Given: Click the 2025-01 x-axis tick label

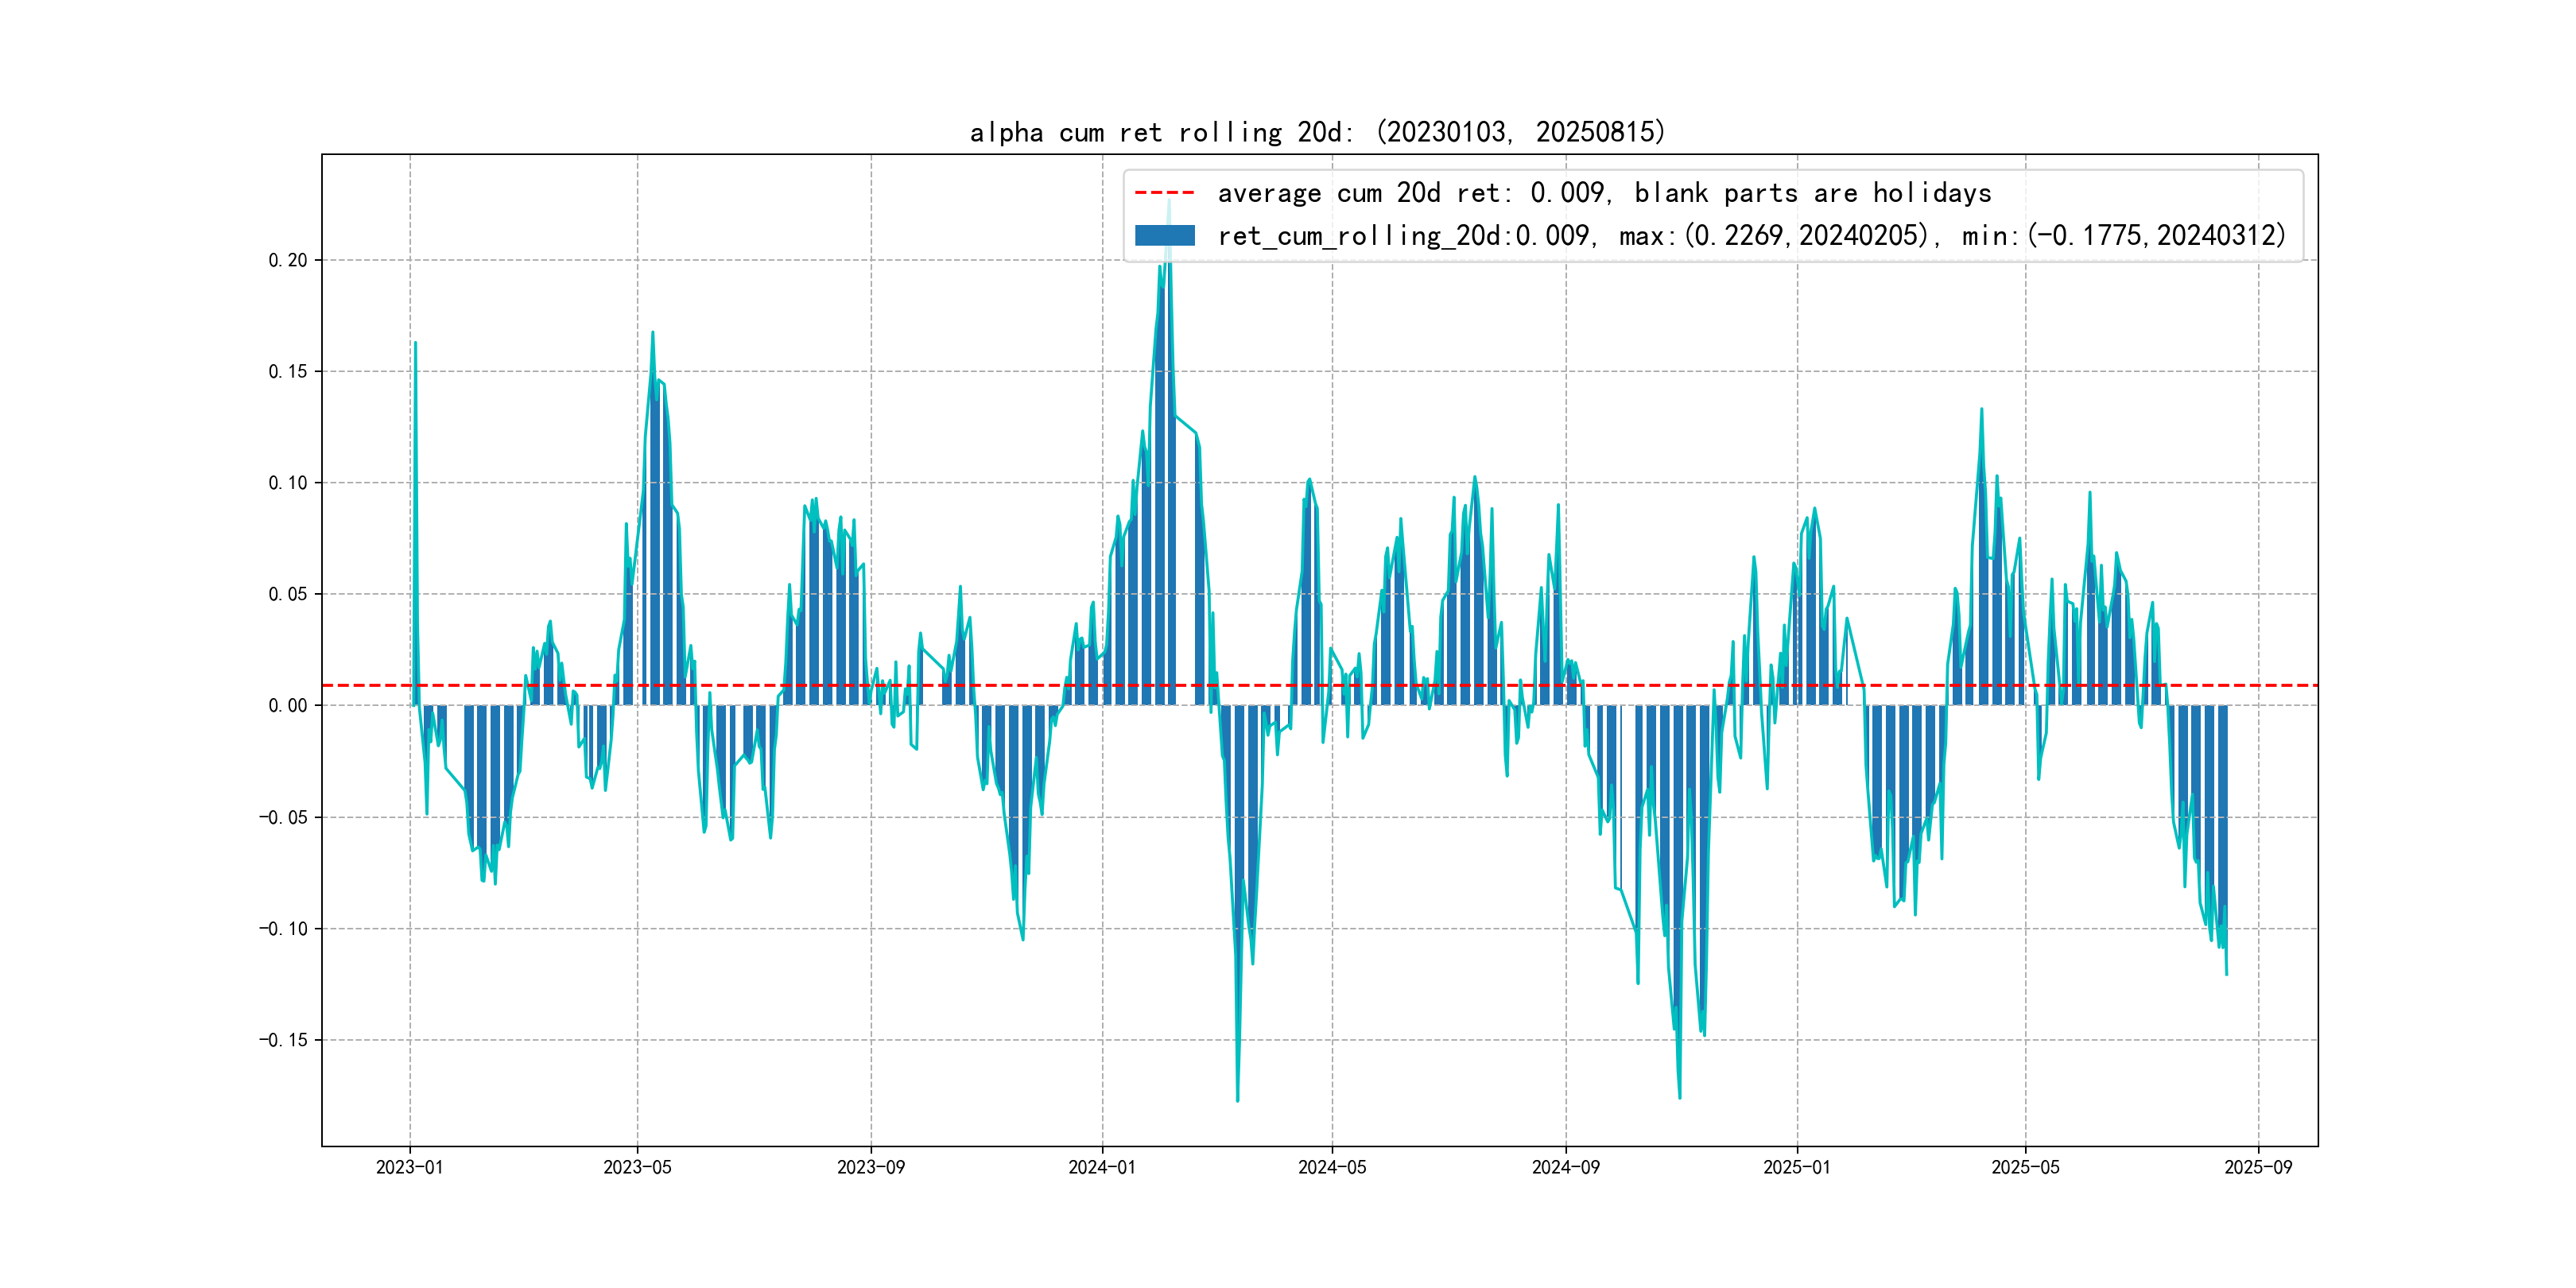Looking at the screenshot, I should click(x=1796, y=1167).
